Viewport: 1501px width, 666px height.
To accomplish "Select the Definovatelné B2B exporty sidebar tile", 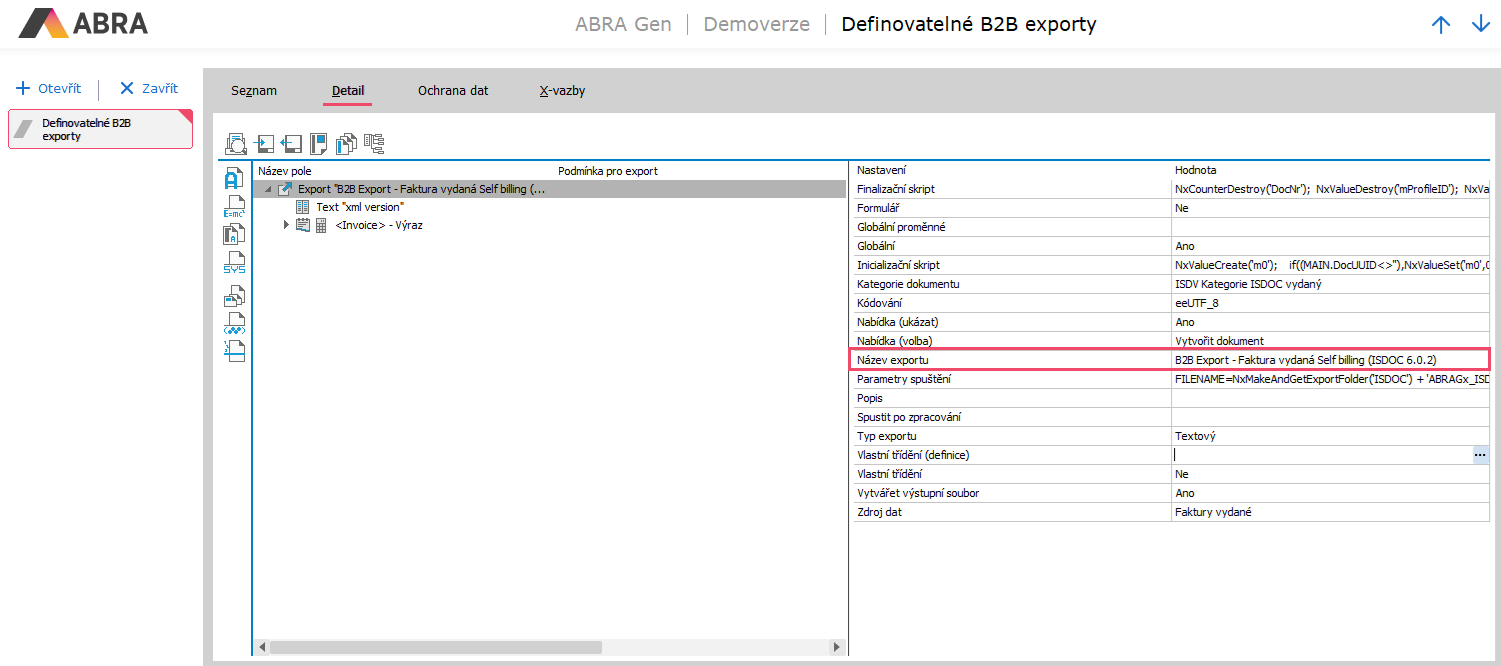I will coord(100,129).
